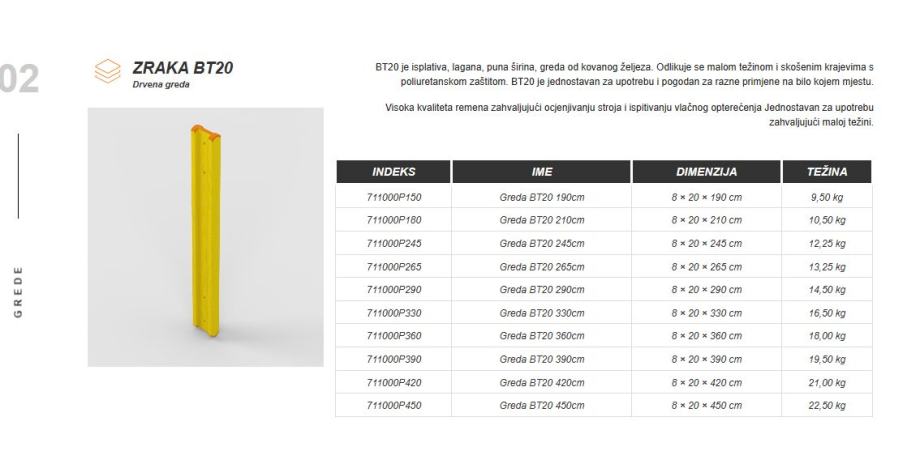Open the yellow BT20 beam product image
The image size is (920, 451).
[205, 237]
